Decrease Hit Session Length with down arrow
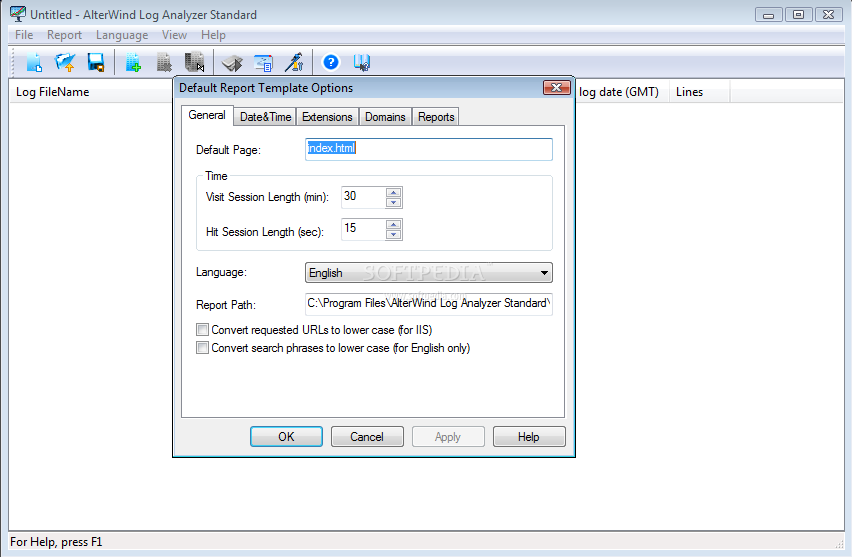 point(393,235)
